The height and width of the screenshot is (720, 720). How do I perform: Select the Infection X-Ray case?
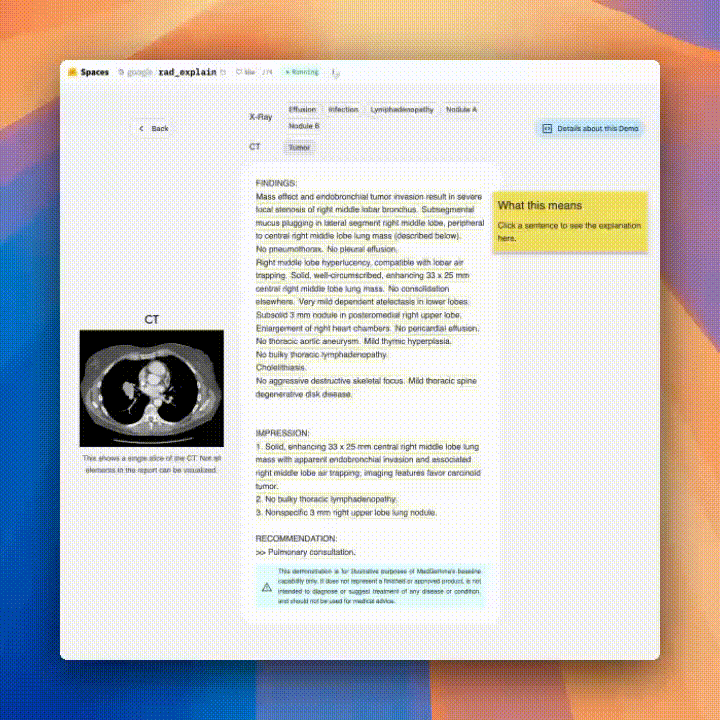343,109
